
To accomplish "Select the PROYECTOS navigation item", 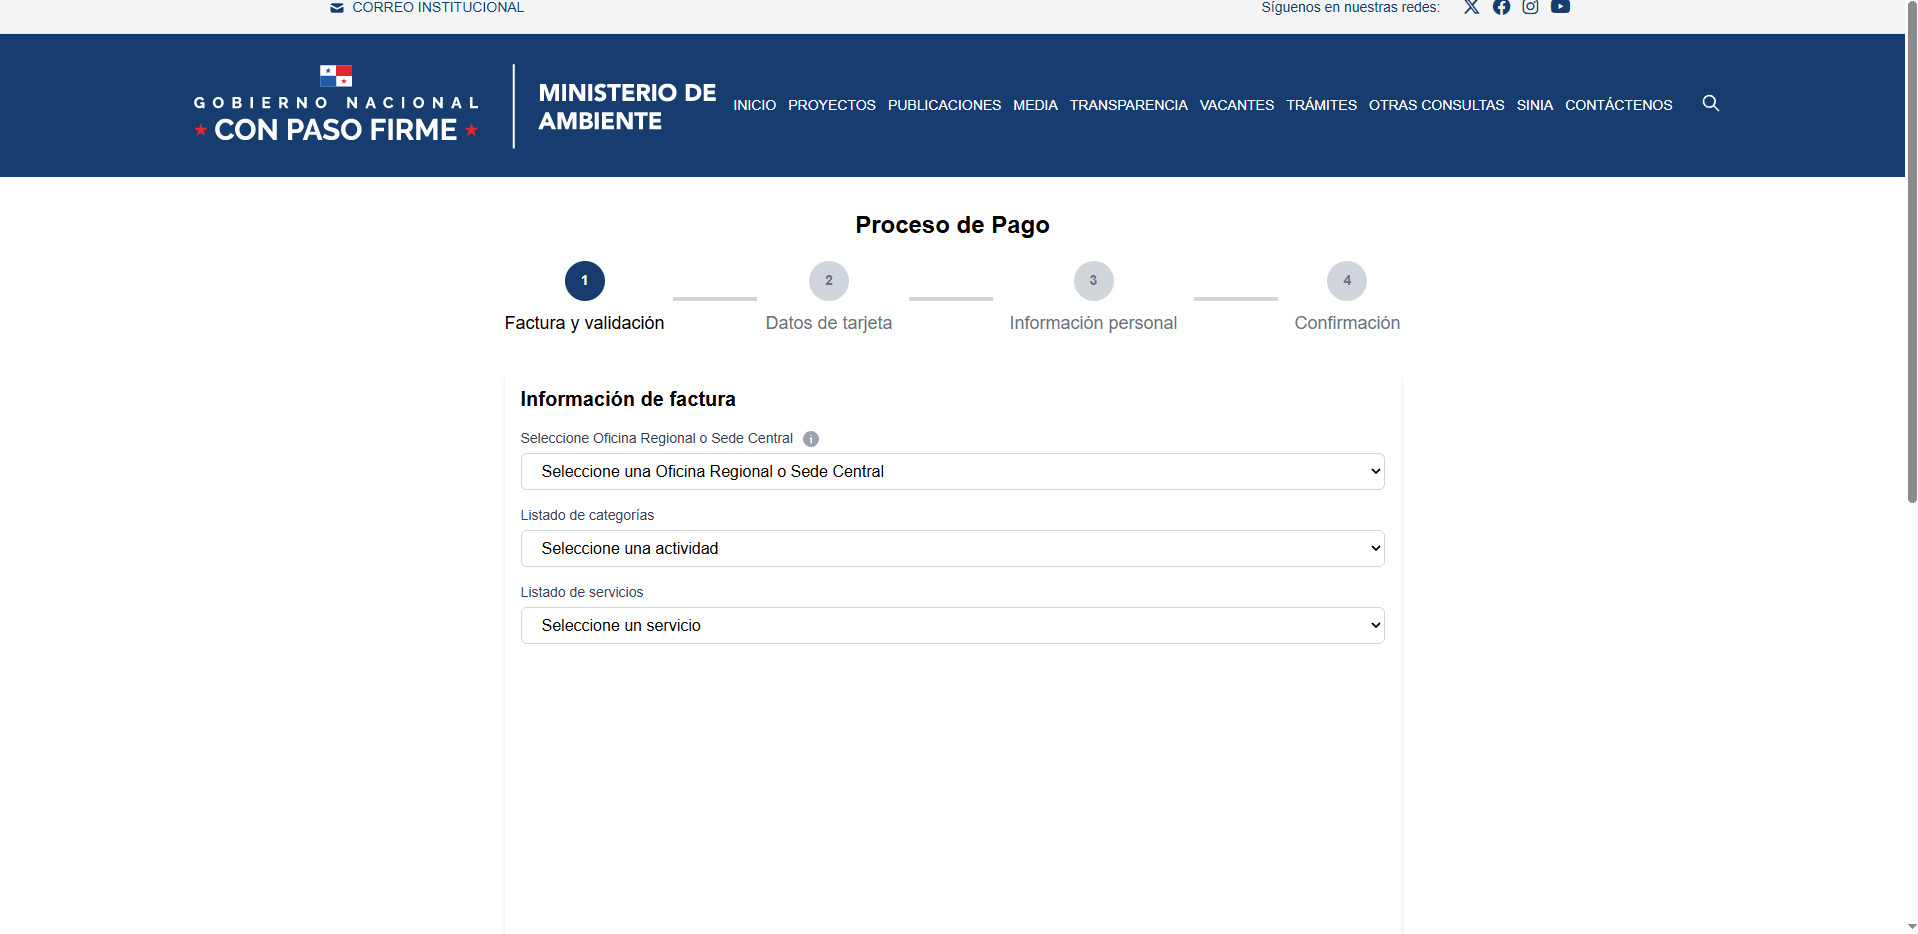I will click(x=831, y=105).
